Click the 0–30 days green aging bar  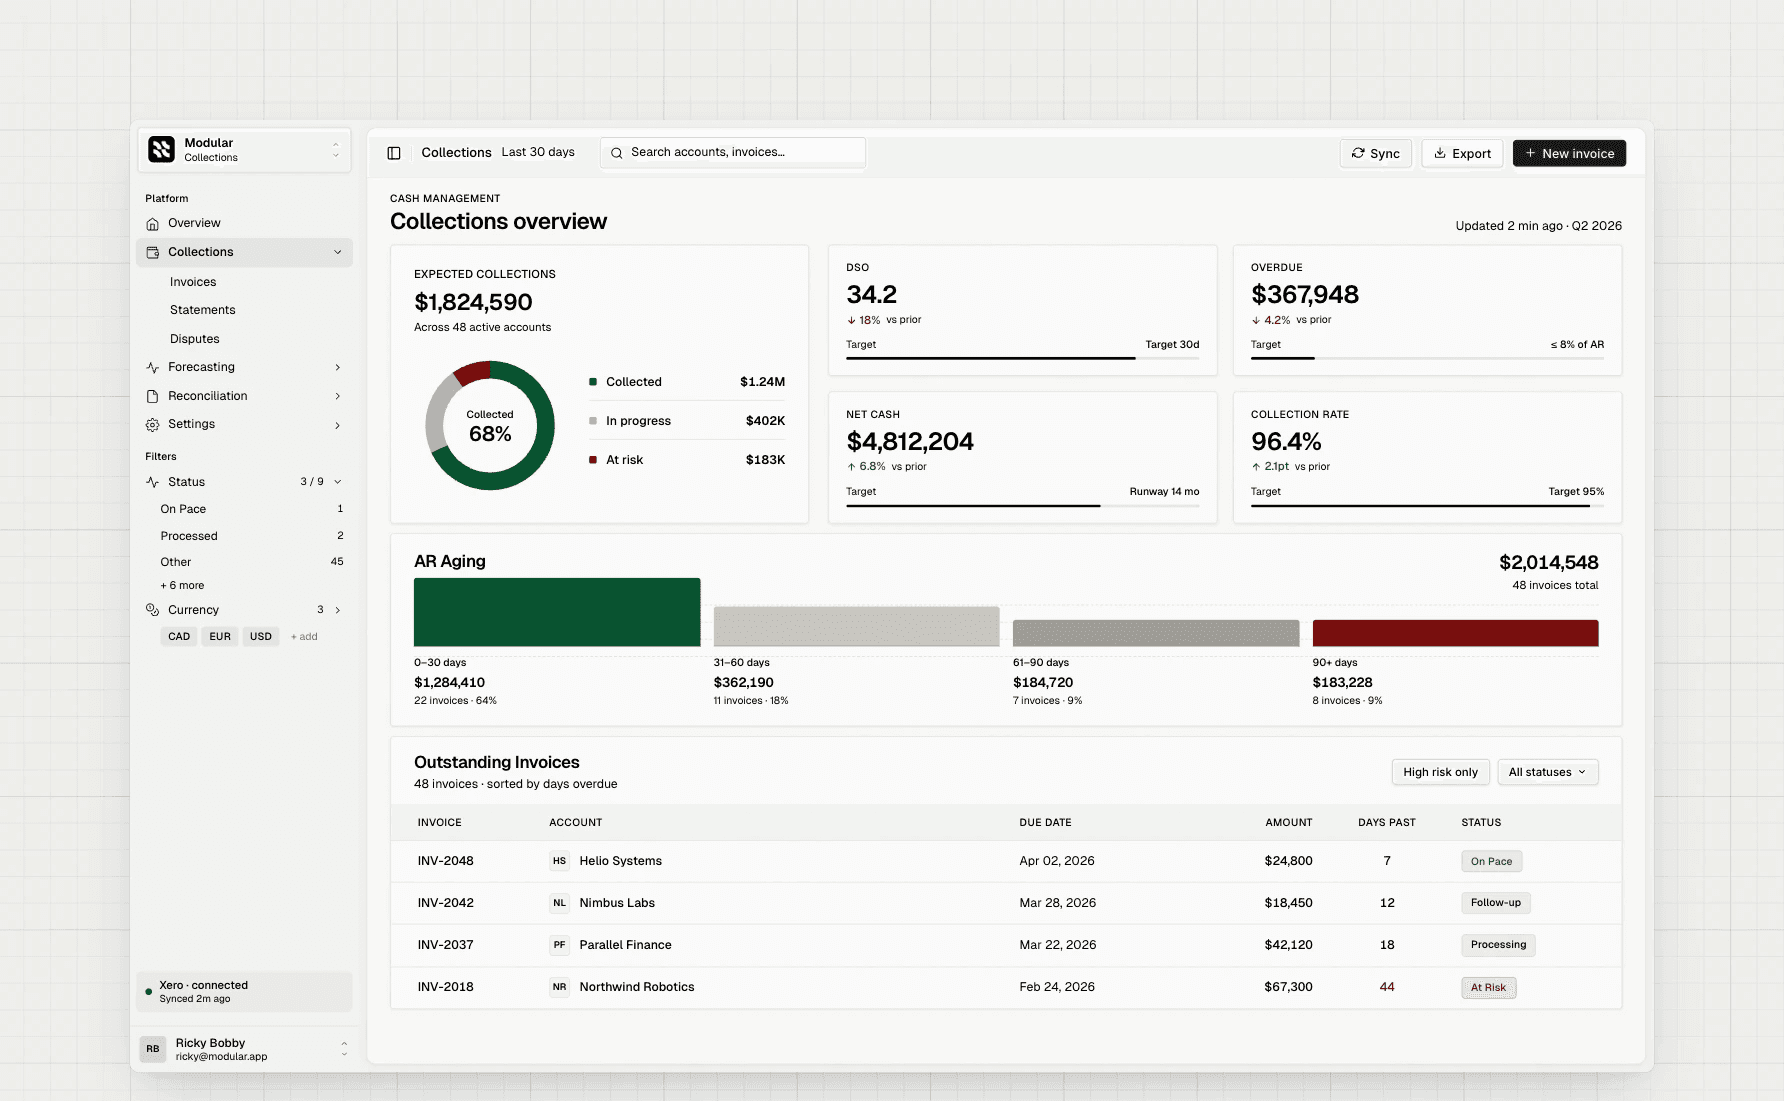[557, 612]
